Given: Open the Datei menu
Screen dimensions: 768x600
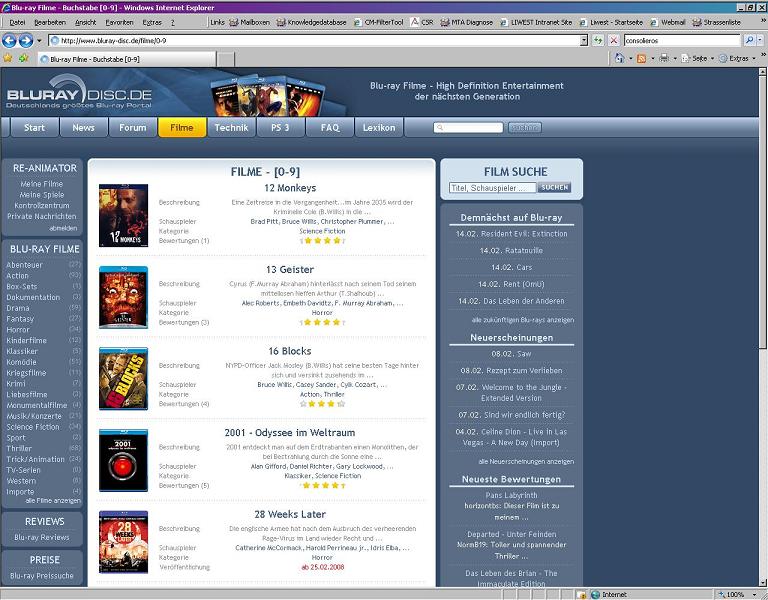Looking at the screenshot, I should pyautogui.click(x=17, y=23).
